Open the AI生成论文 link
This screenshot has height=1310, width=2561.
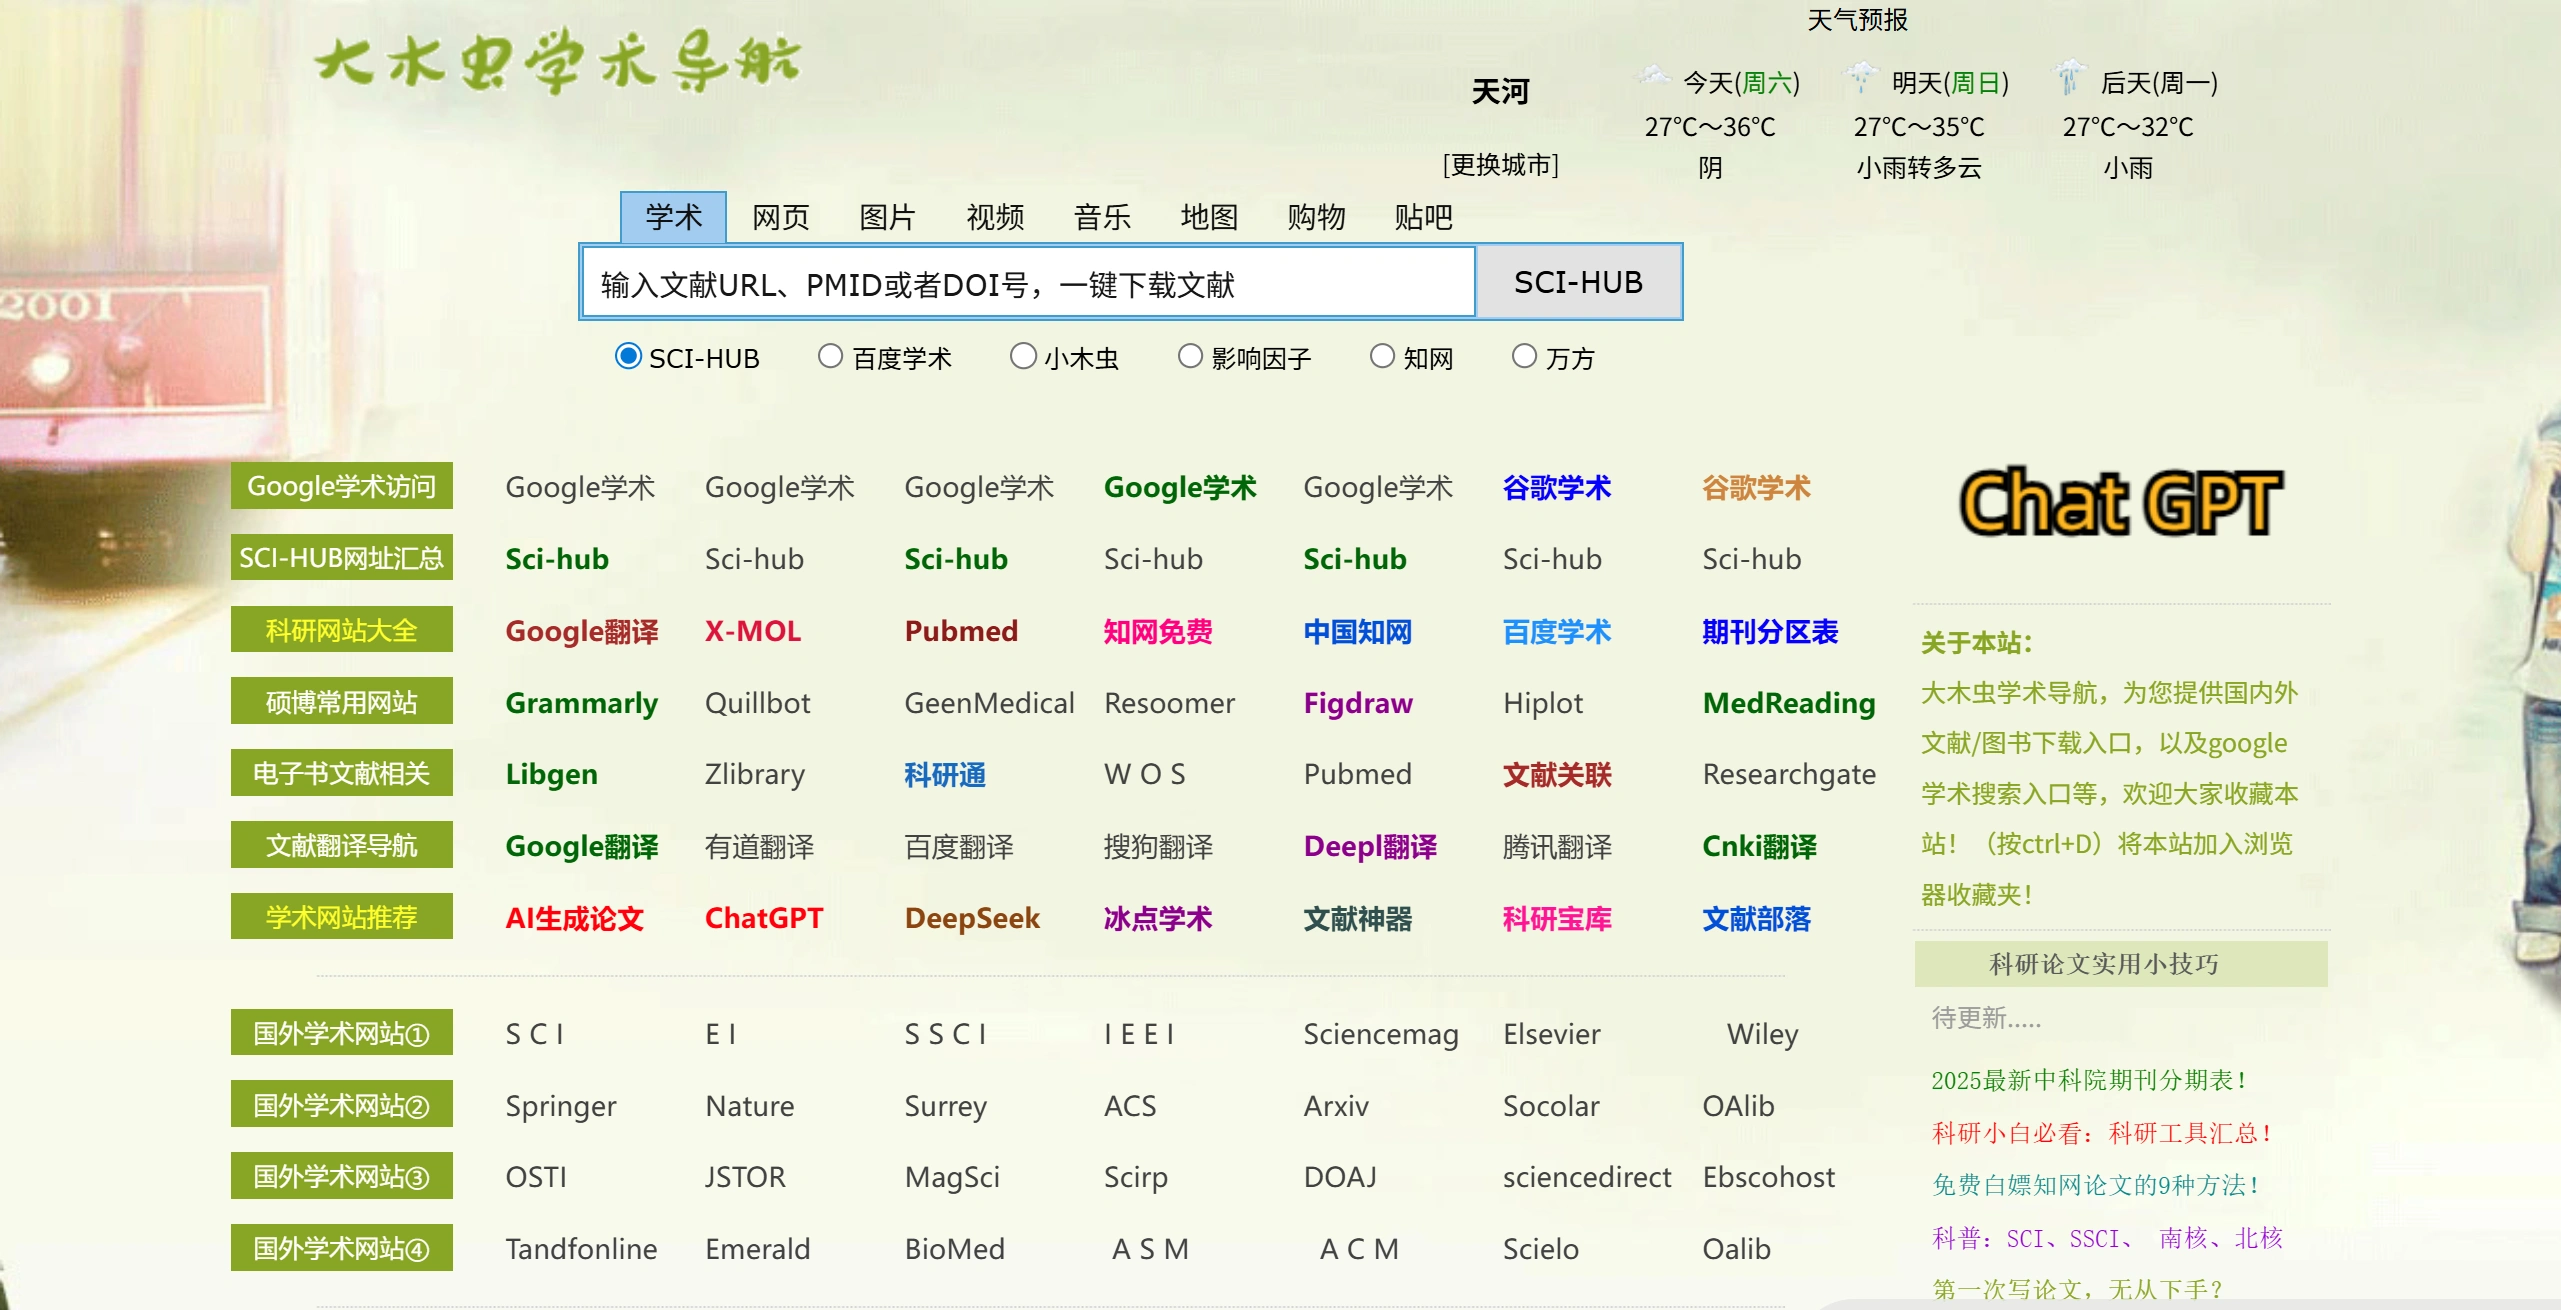(575, 918)
